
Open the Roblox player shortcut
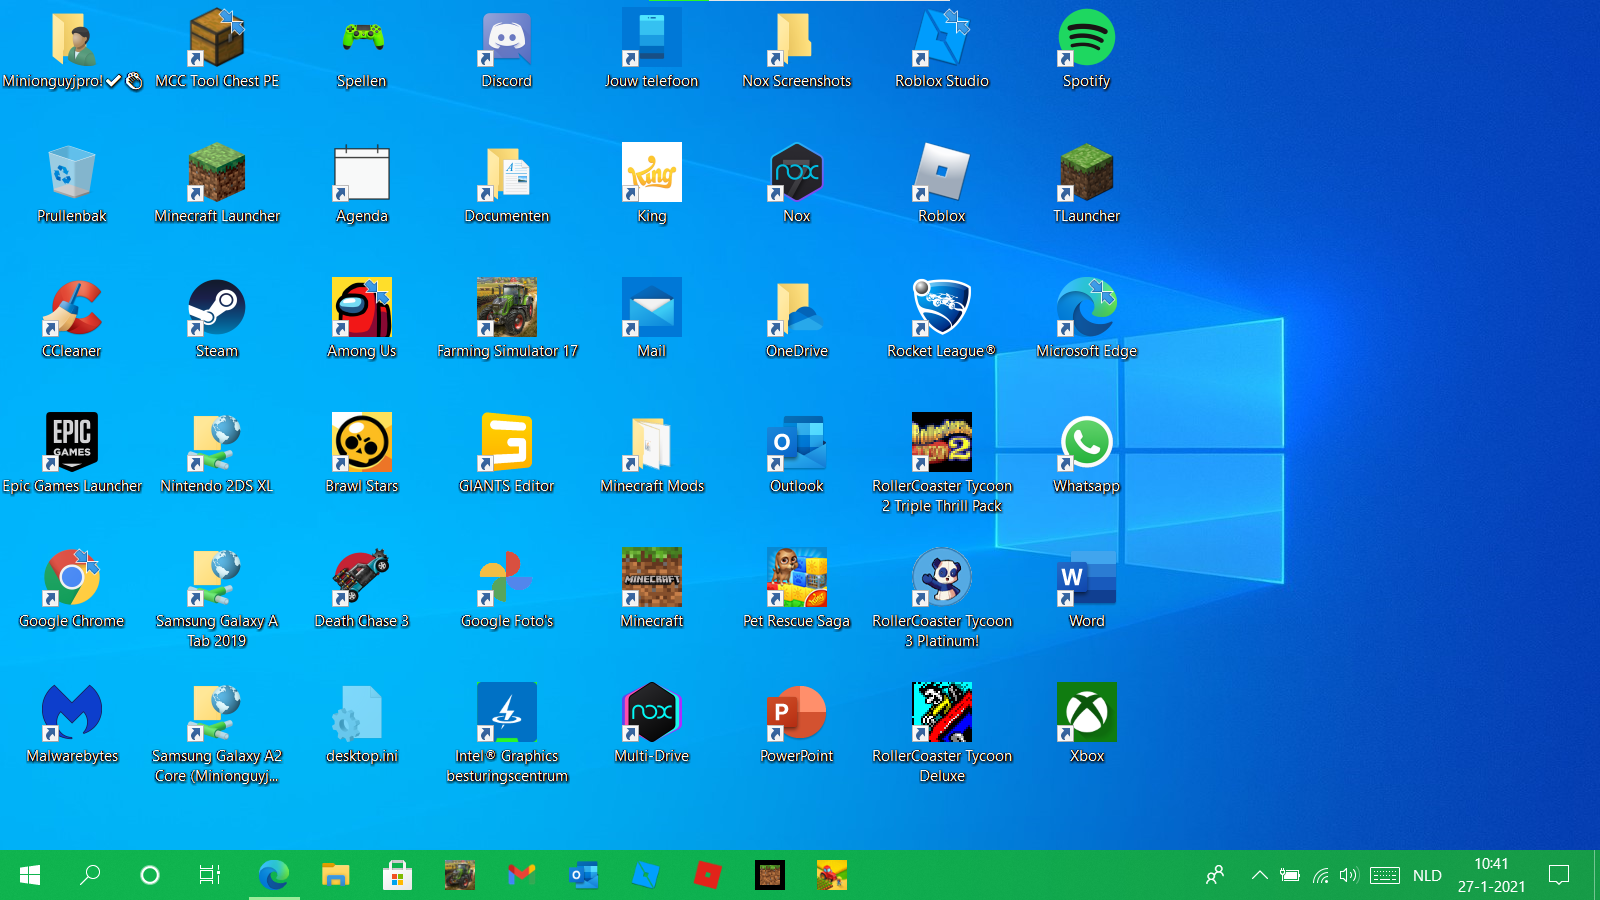pos(942,185)
